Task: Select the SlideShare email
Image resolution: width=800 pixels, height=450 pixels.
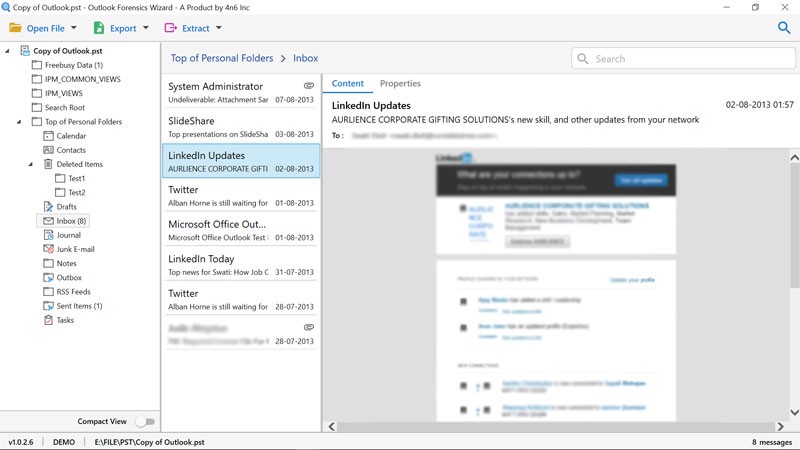Action: pyautogui.click(x=241, y=127)
